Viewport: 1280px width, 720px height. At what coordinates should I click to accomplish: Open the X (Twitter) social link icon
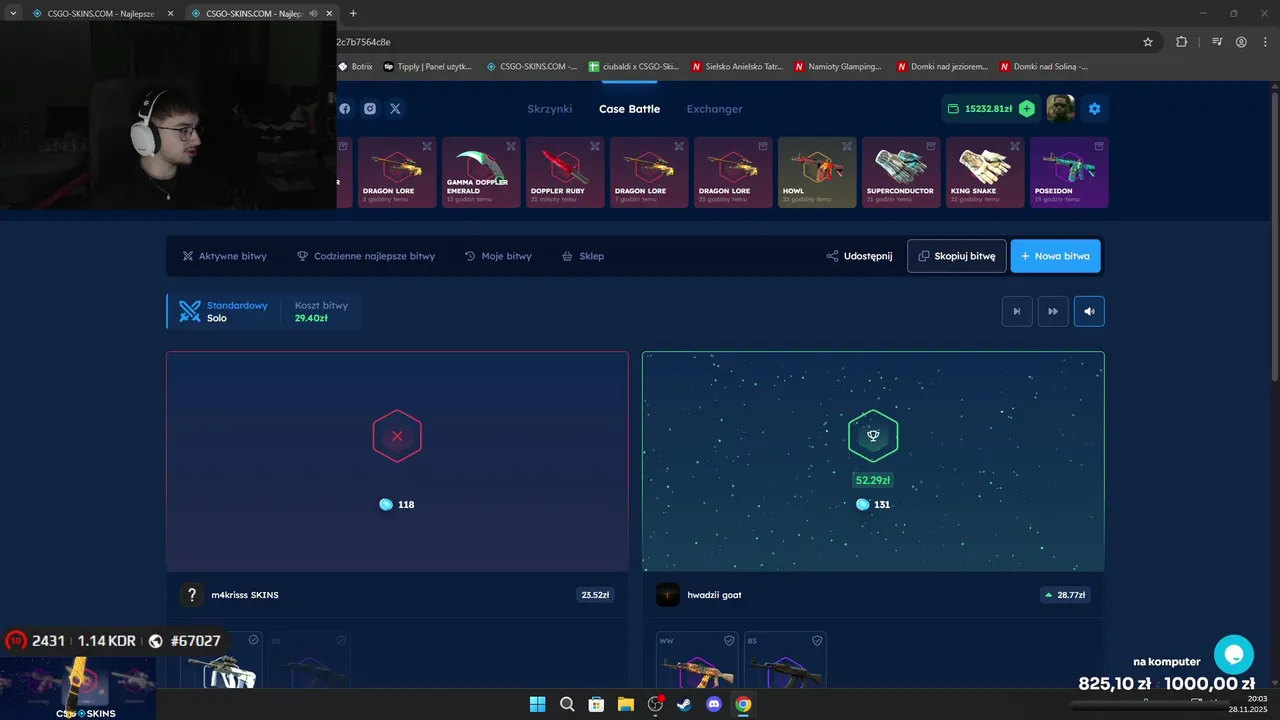(x=395, y=109)
